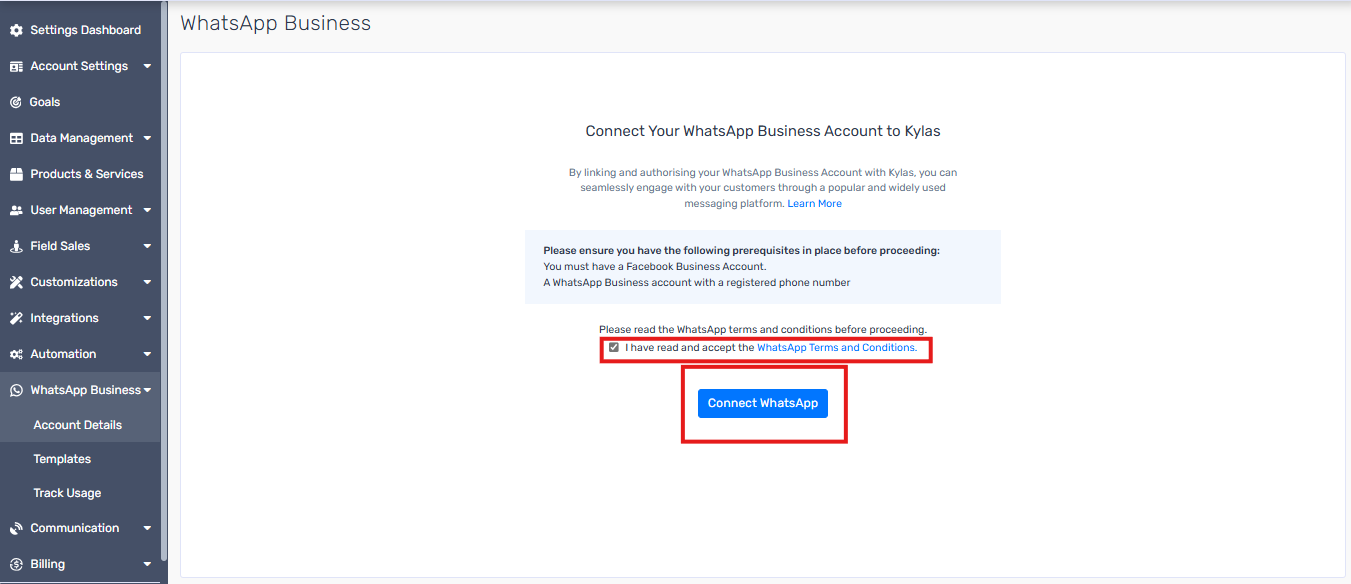Click the Field Sales icon in sidebar
This screenshot has height=584, width=1351.
(16, 246)
